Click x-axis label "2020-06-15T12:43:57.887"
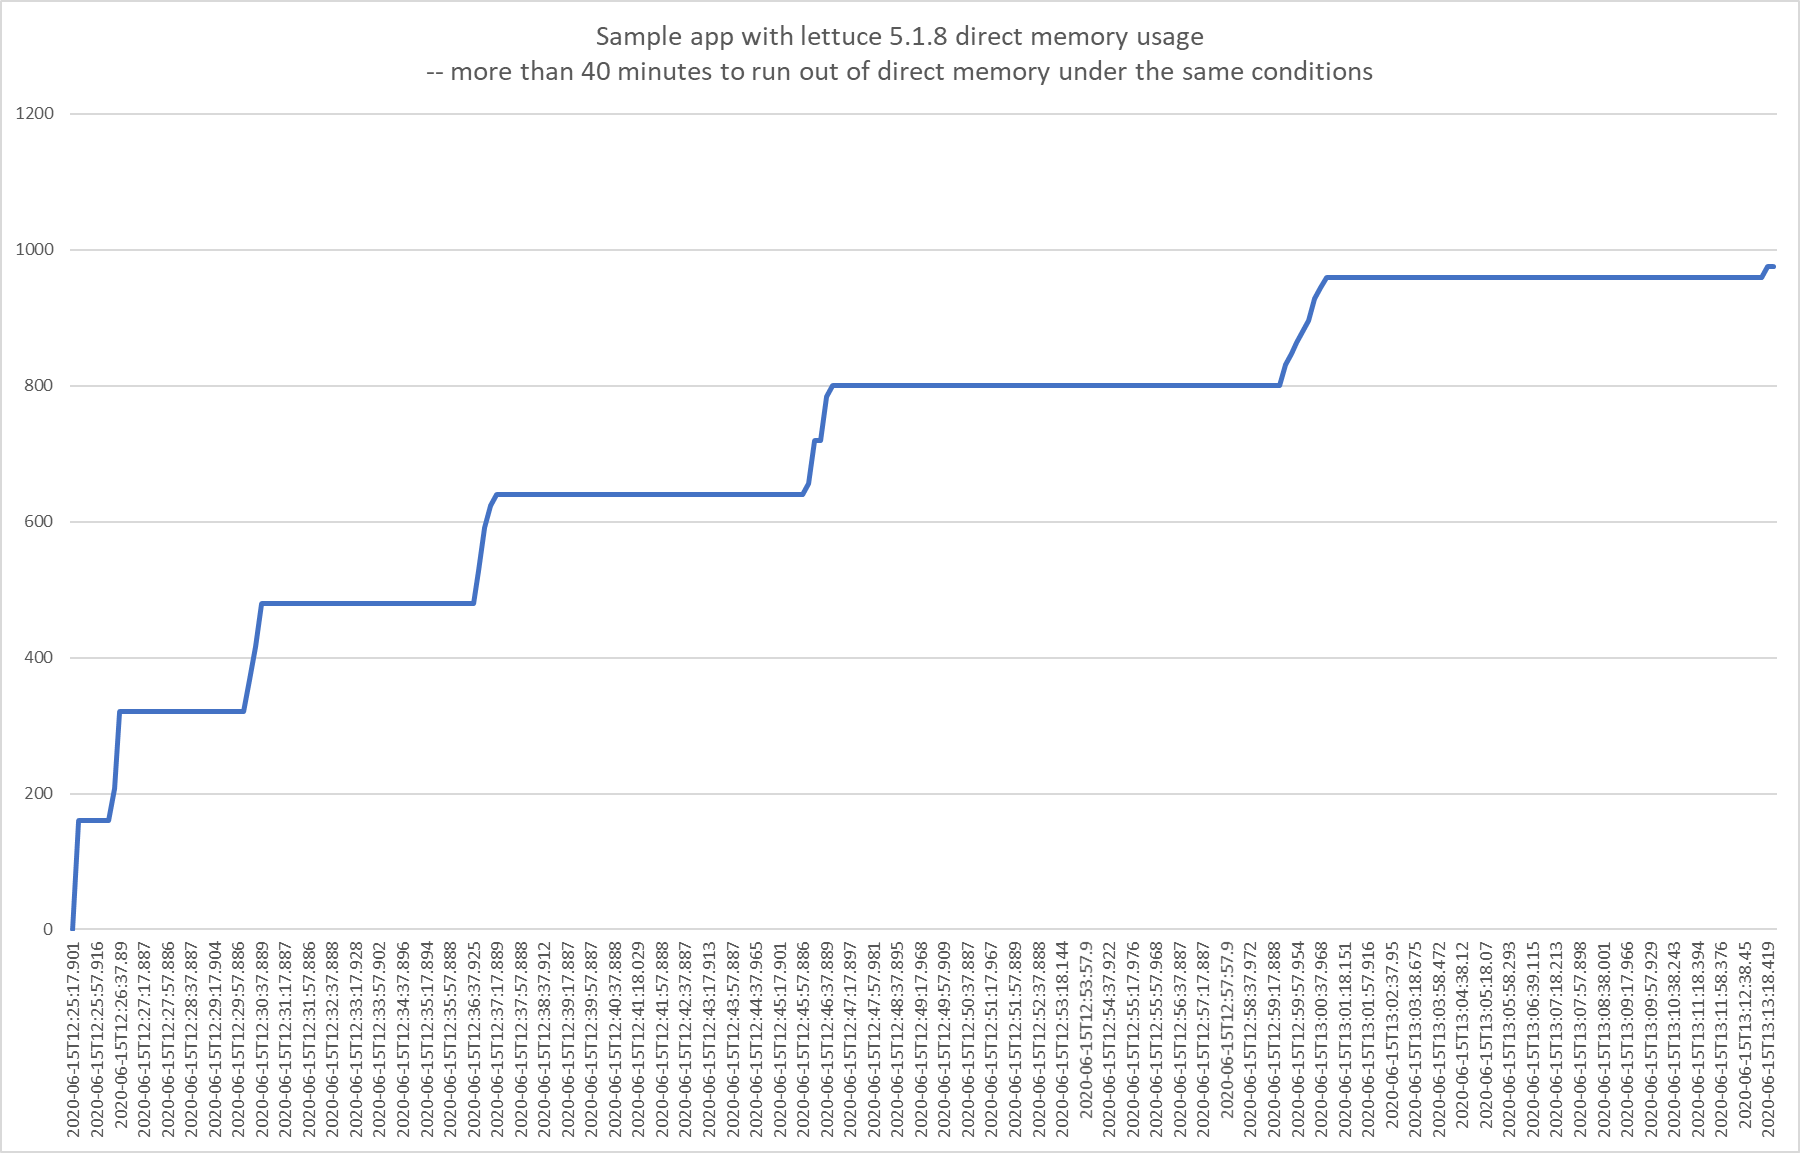 (x=733, y=1039)
